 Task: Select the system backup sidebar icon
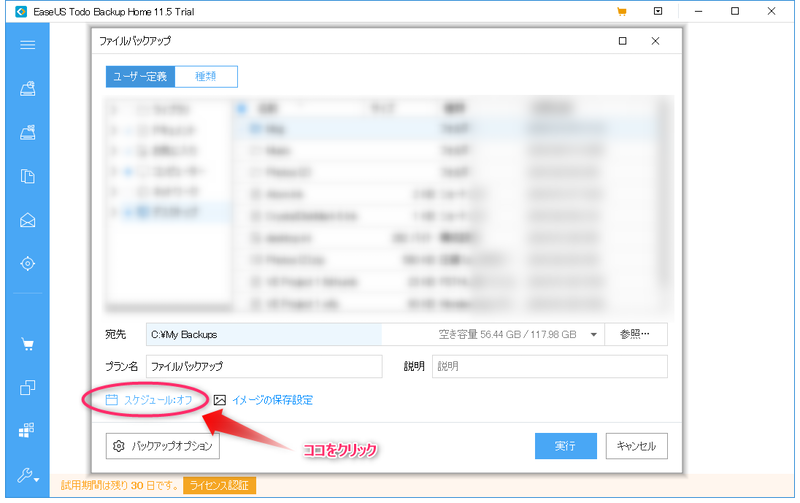point(28,132)
